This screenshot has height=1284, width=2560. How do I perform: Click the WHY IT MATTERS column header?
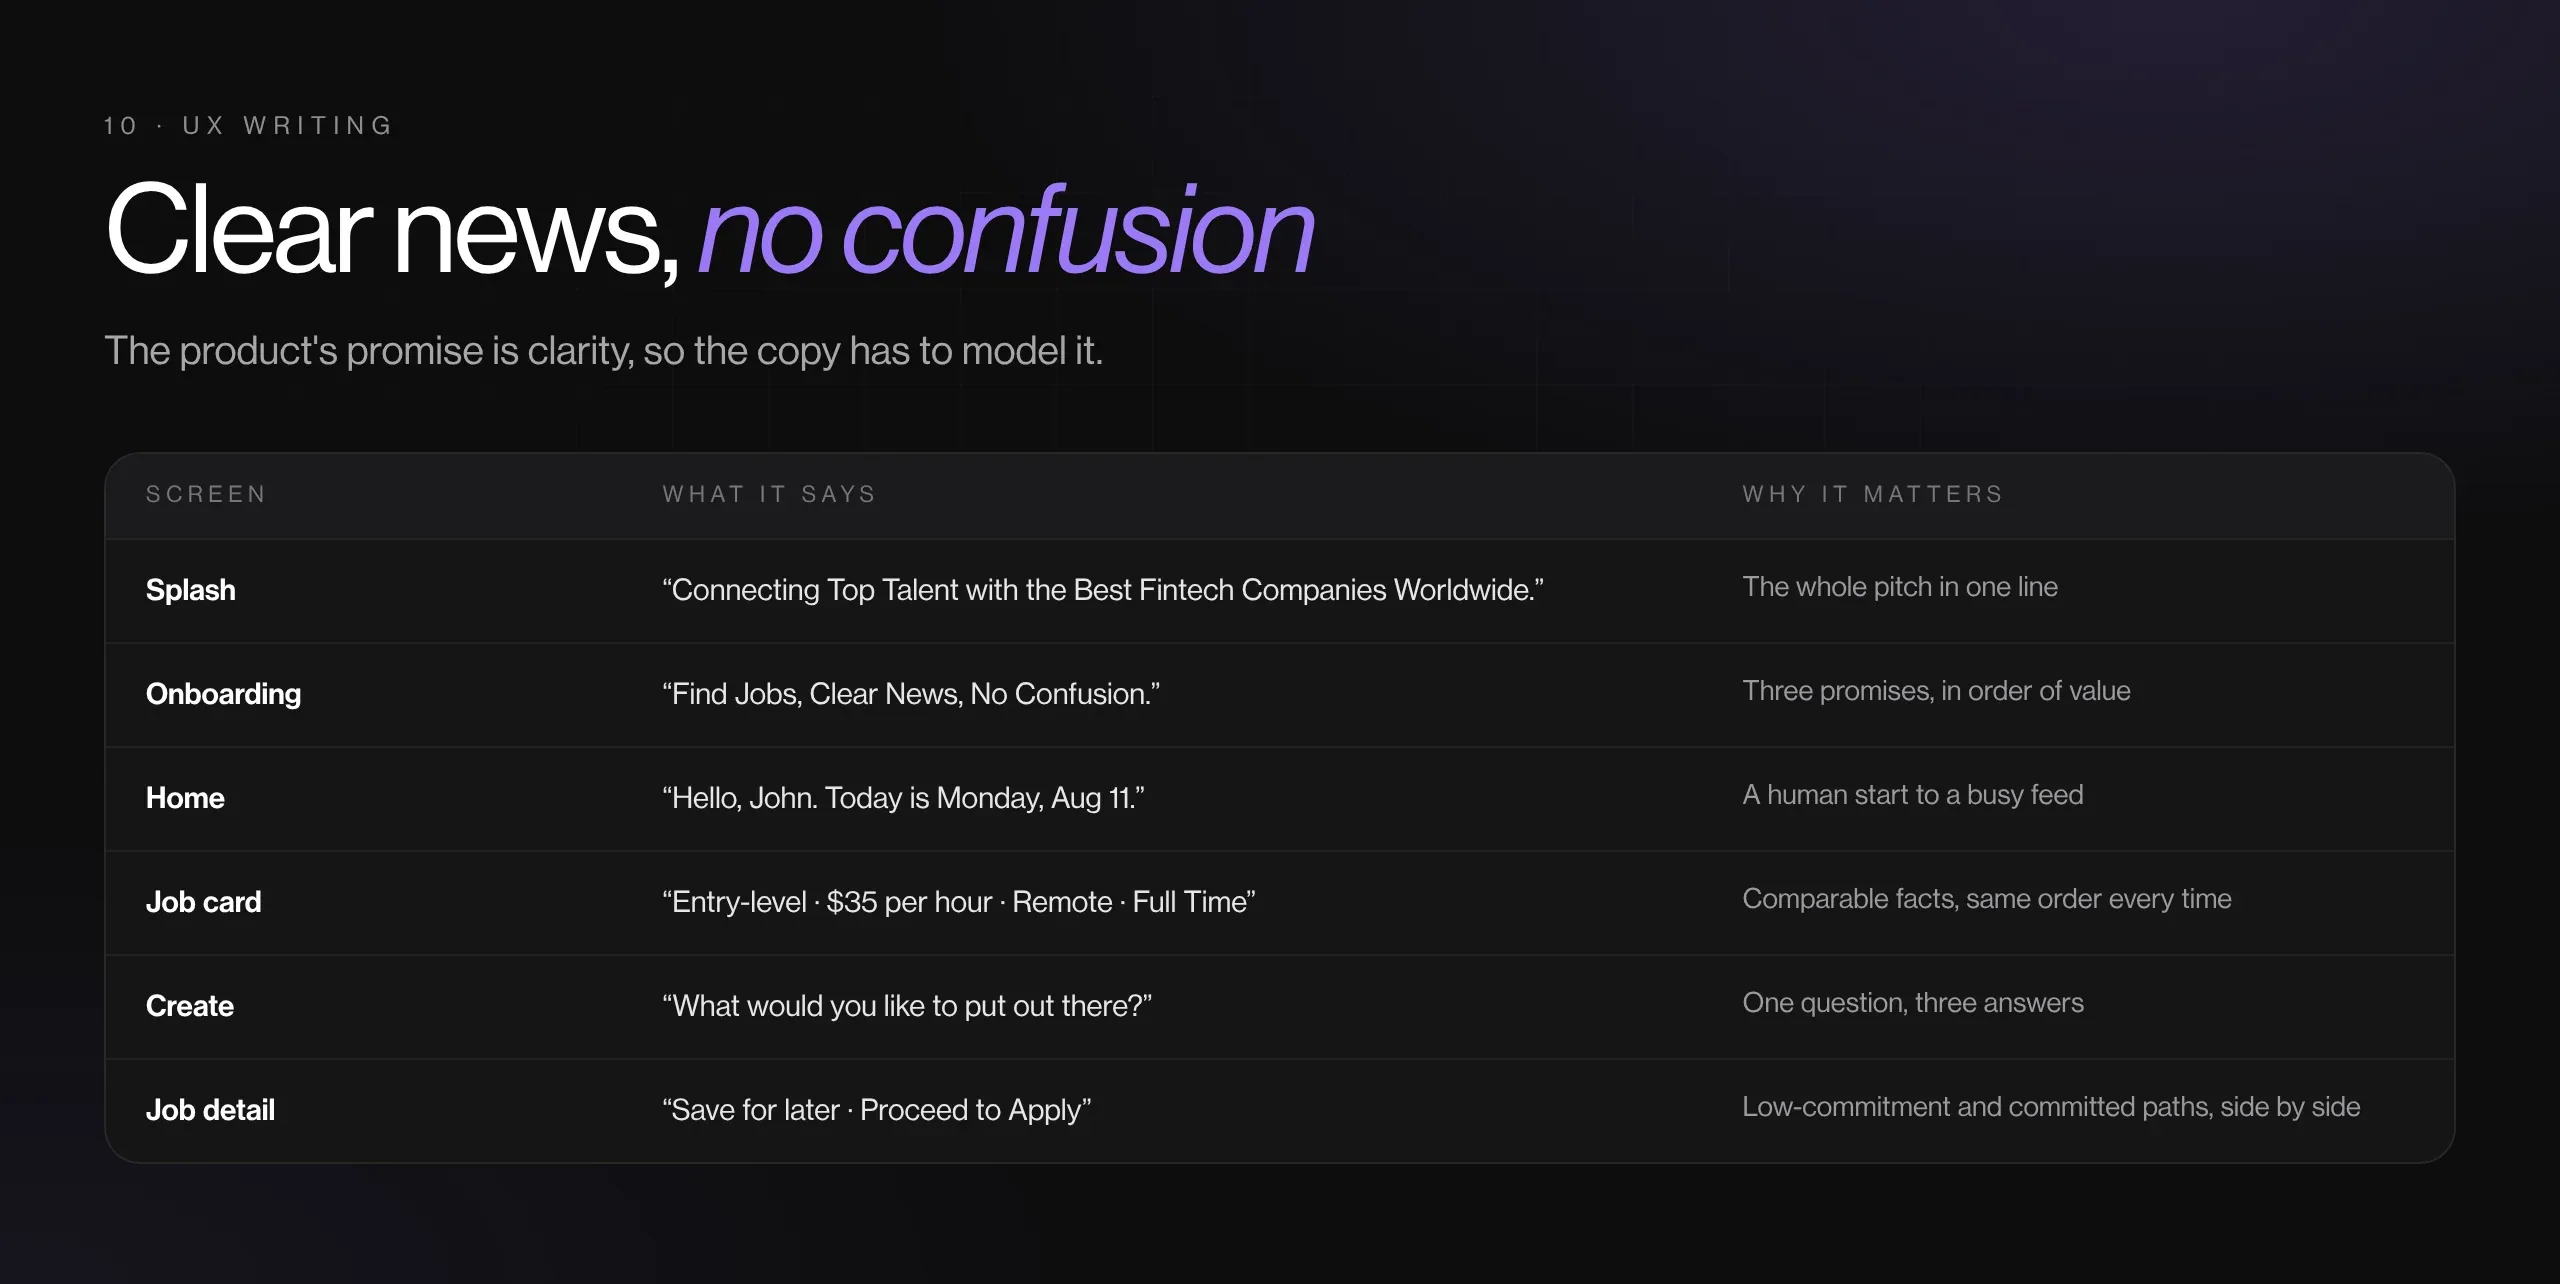[1873, 494]
